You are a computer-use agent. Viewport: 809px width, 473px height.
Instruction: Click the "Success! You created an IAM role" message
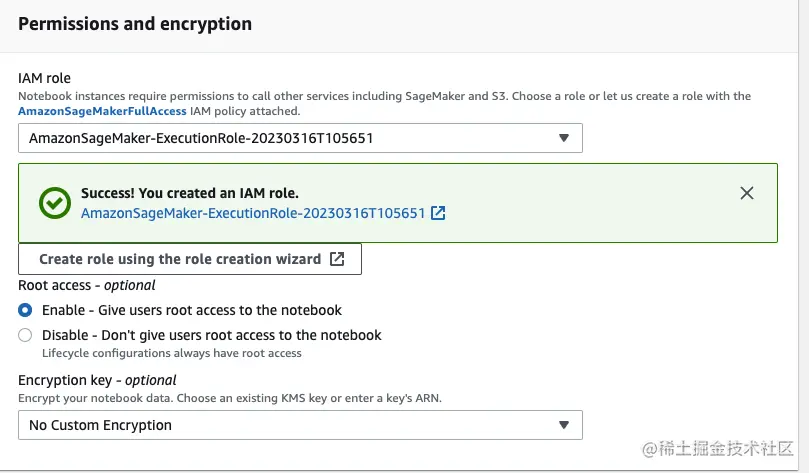coord(190,193)
